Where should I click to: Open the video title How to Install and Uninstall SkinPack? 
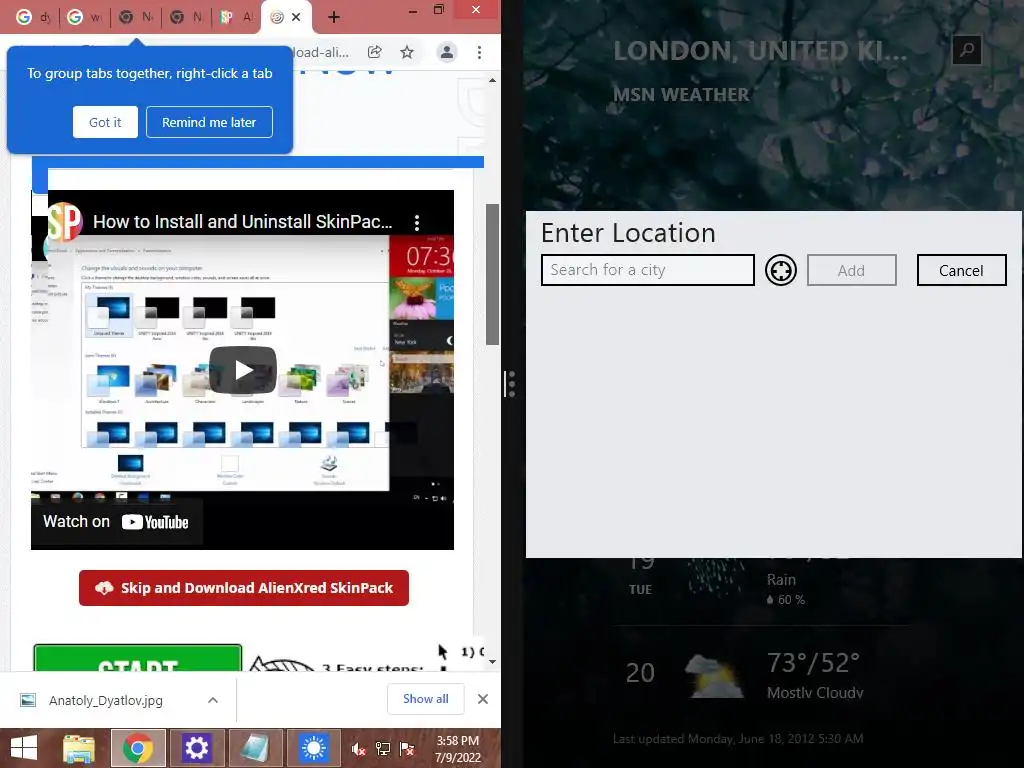coord(242,222)
